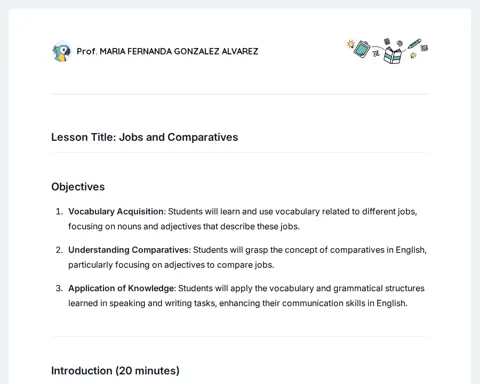Click the round gray circle above the open book
This screenshot has width=480, height=384.
click(x=400, y=43)
